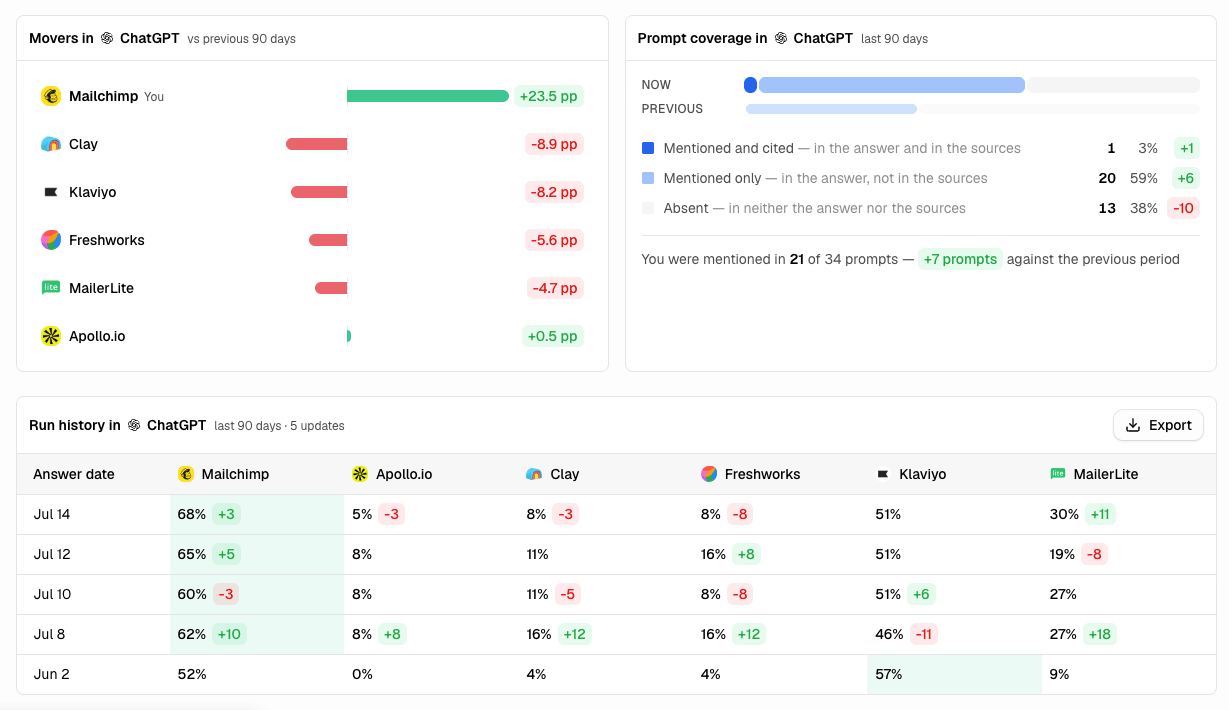Click the Clay logo in Movers list

click(51, 144)
